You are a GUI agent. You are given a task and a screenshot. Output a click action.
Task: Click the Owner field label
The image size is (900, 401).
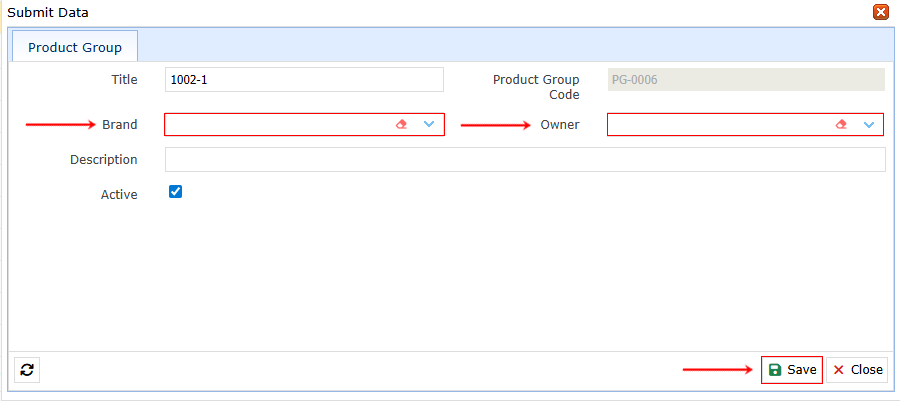560,125
